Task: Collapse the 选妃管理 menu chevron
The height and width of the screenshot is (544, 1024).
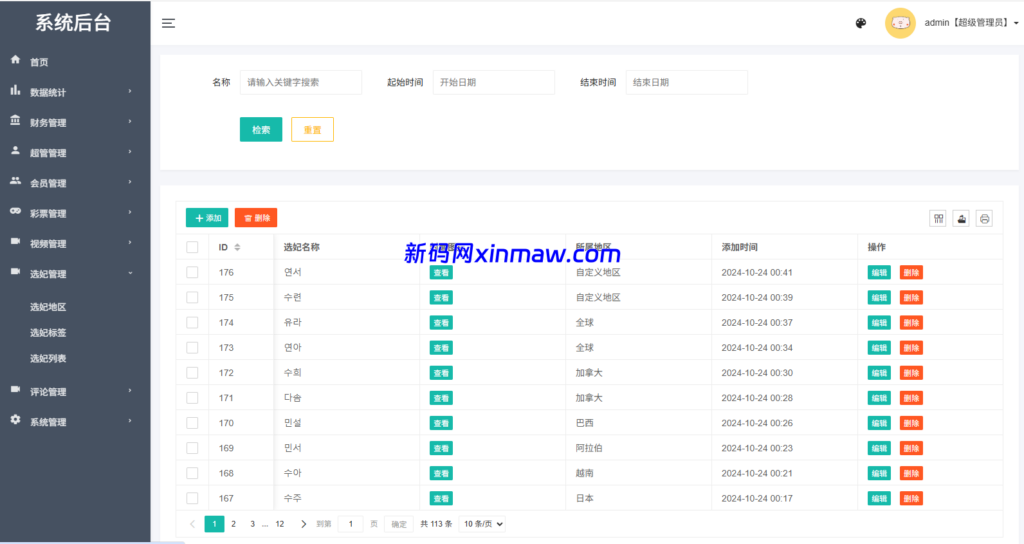Action: [130, 273]
